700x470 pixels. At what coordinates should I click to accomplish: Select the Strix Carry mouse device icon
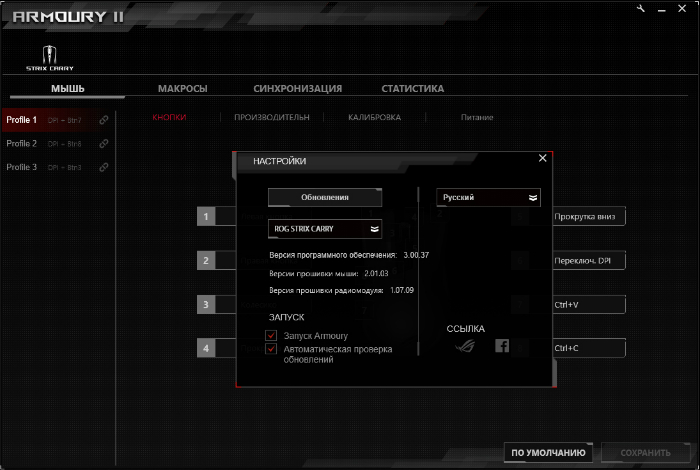[50, 58]
